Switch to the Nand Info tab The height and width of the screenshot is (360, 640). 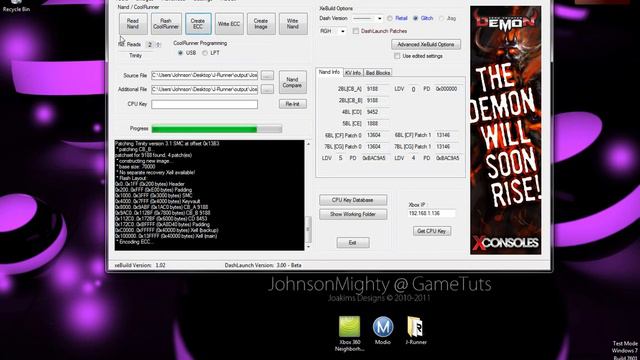329,72
